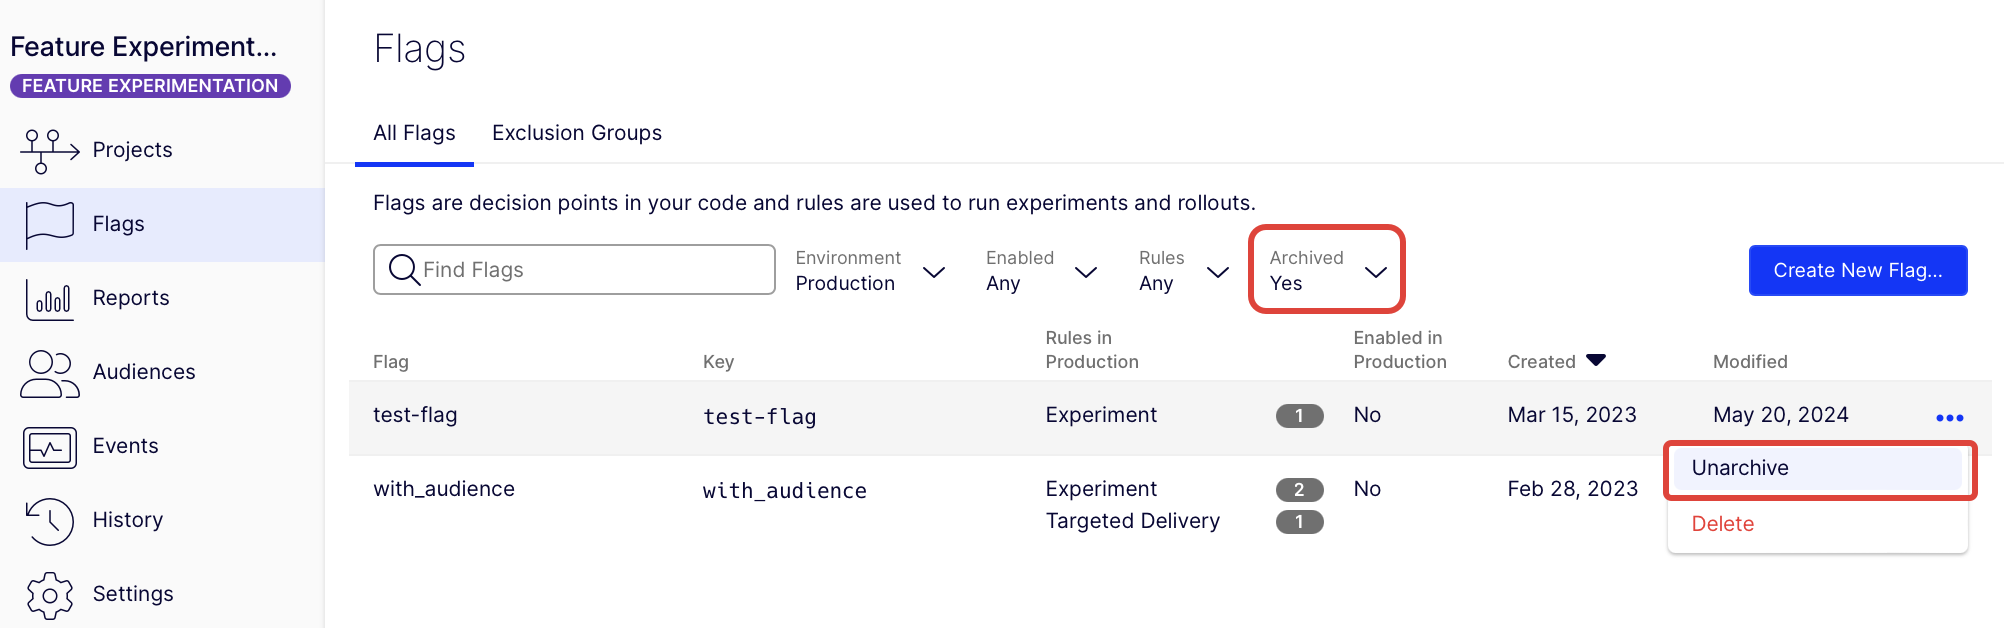Open the with_audience flag
The width and height of the screenshot is (2004, 628).
pyautogui.click(x=444, y=489)
